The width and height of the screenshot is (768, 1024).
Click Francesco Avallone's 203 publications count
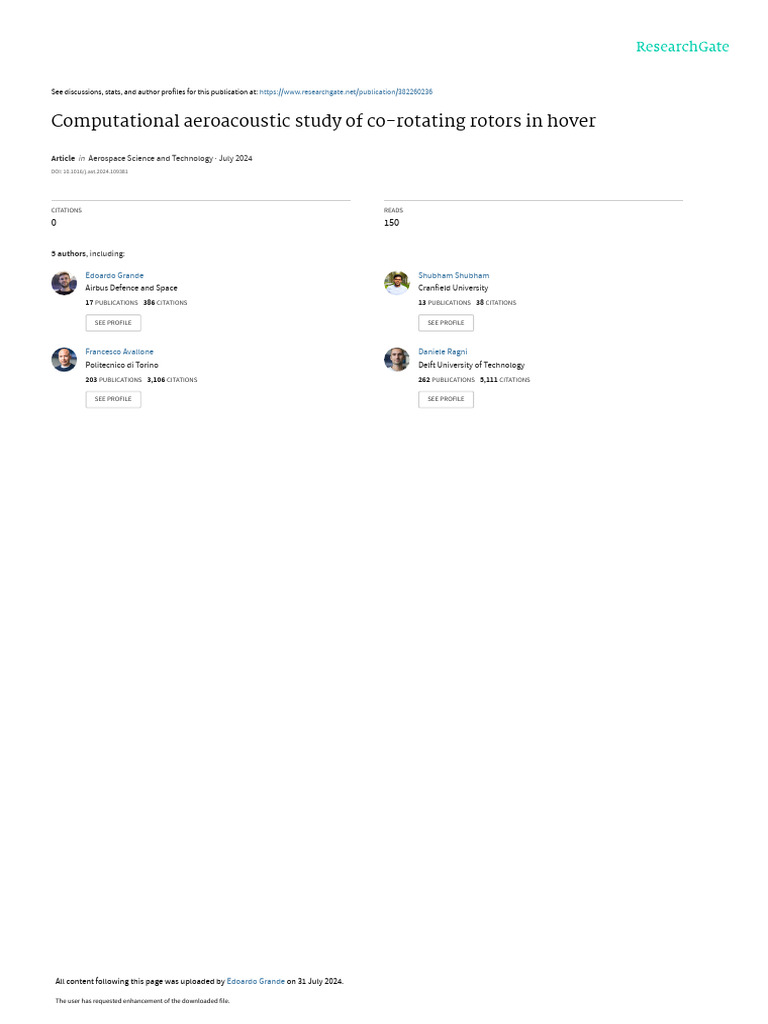pyautogui.click(x=113, y=380)
